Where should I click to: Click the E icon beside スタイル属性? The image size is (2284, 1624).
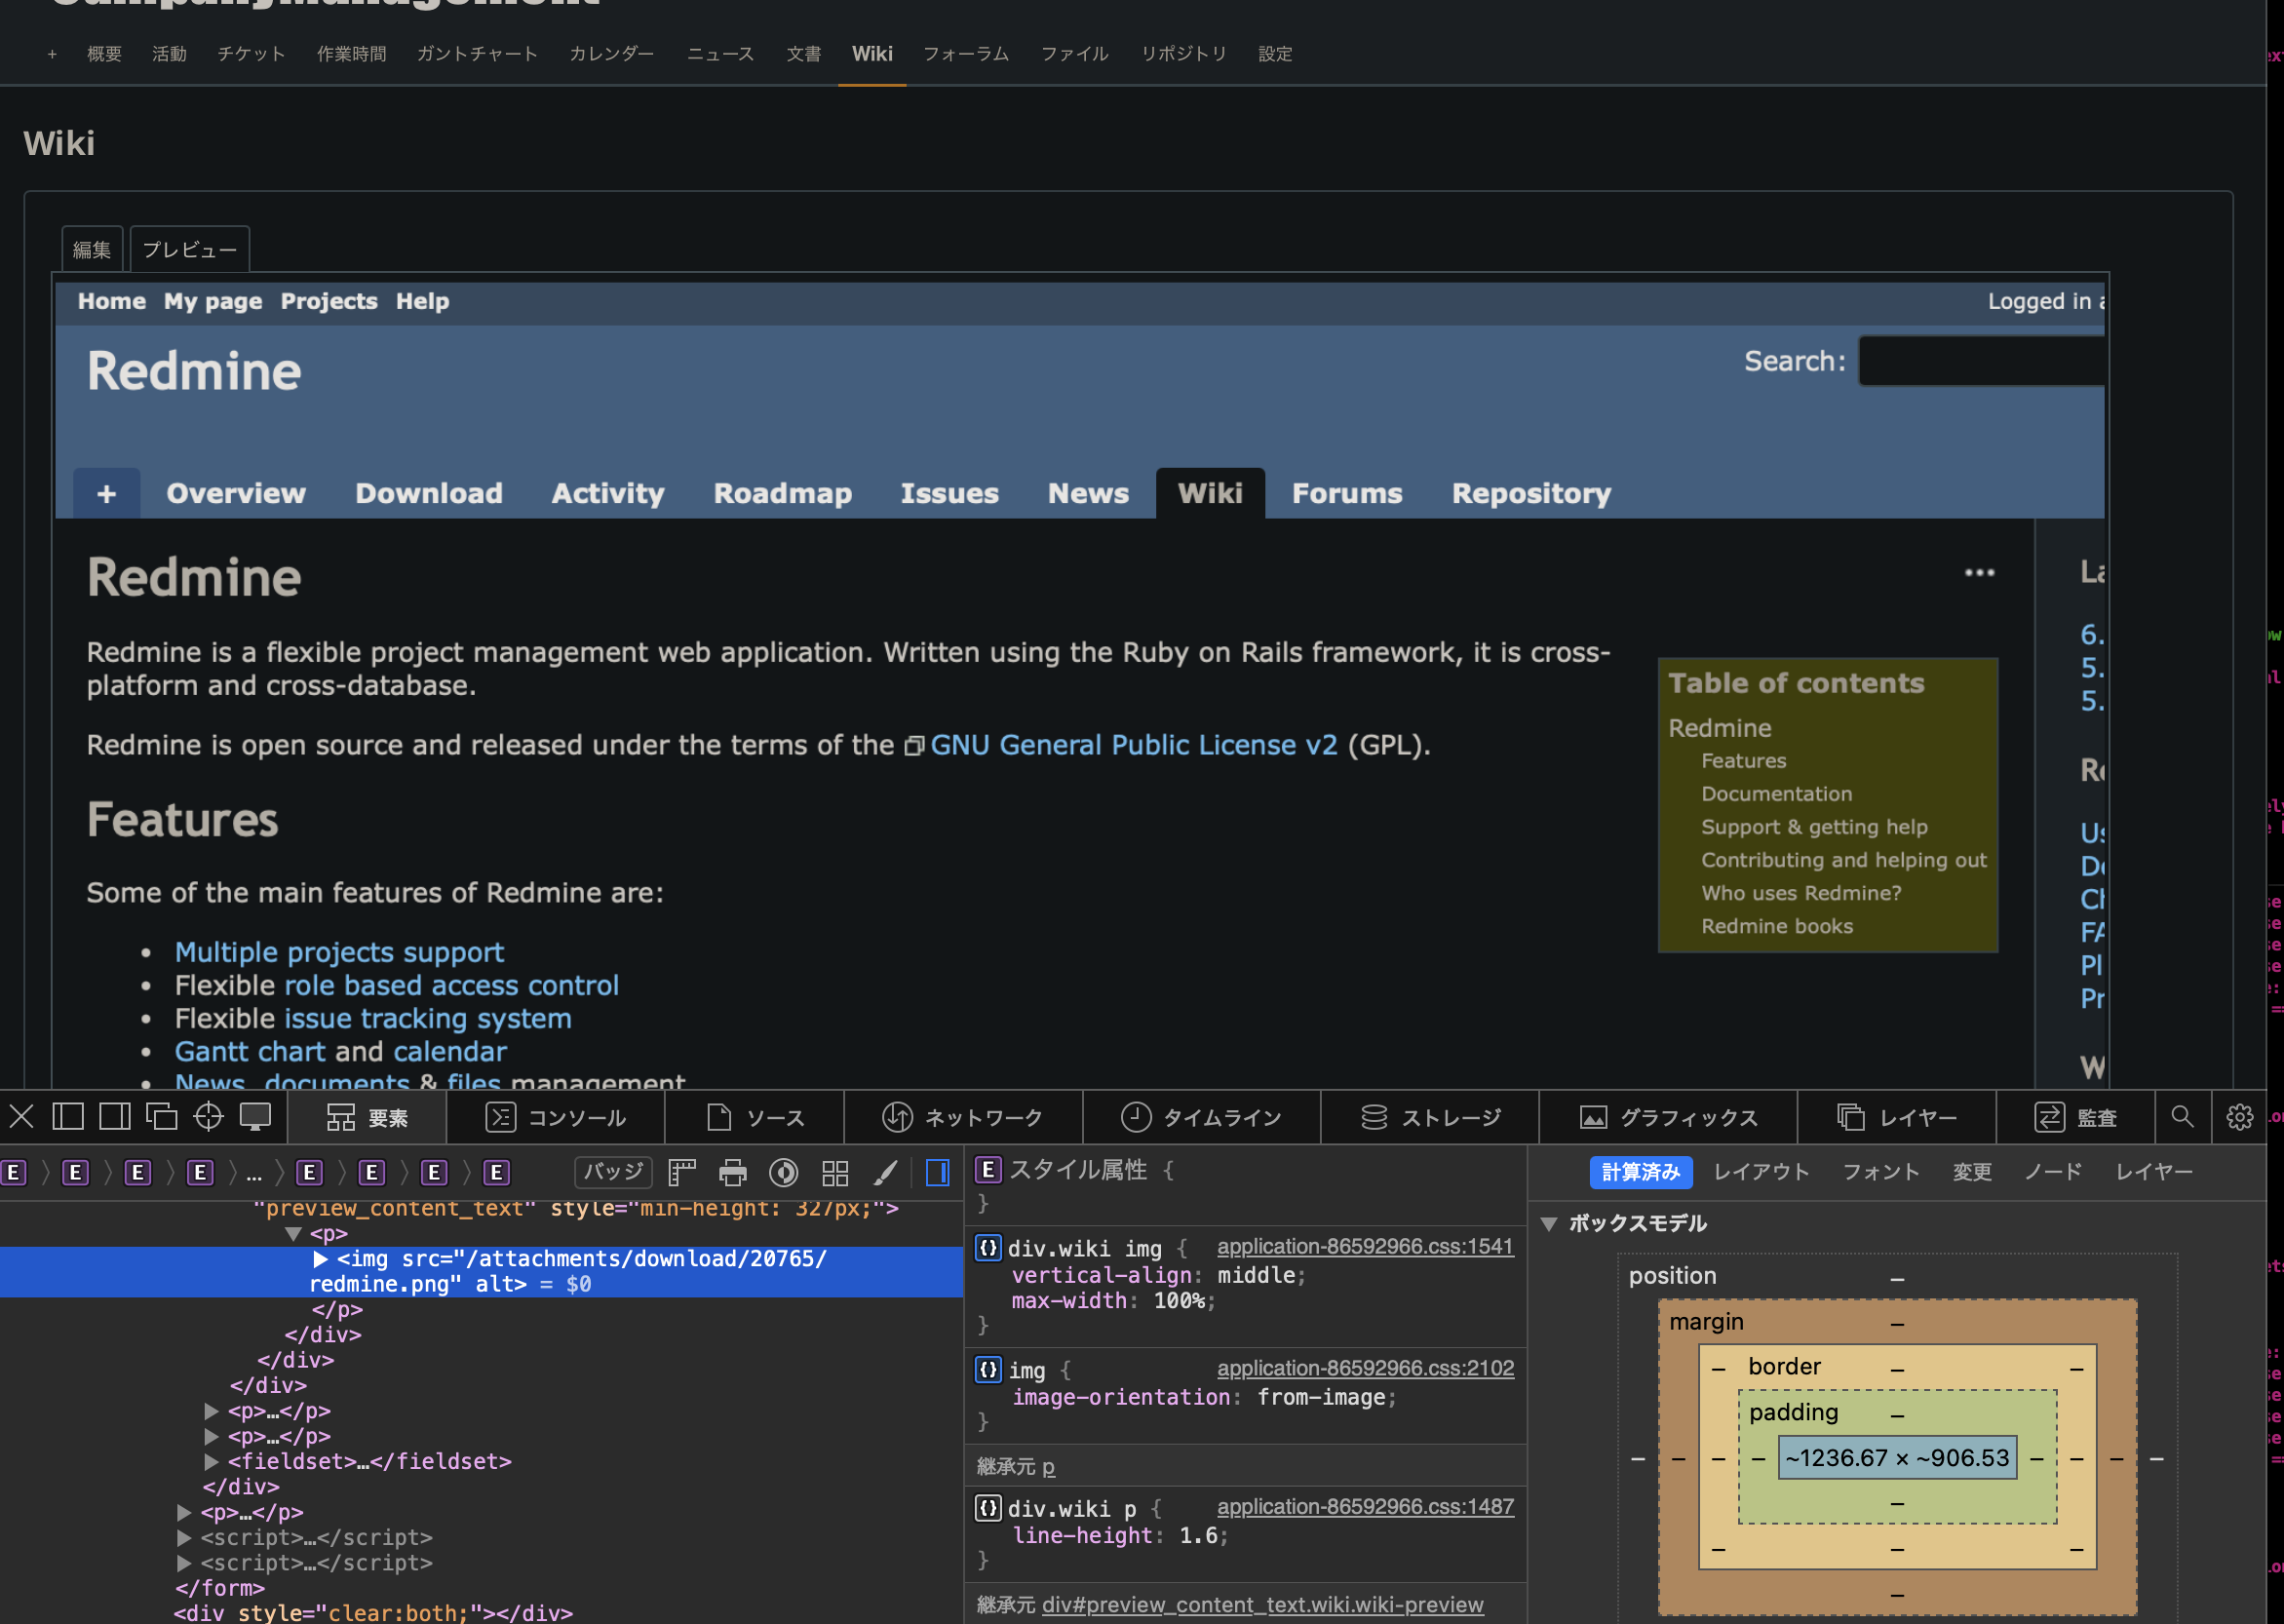pyautogui.click(x=988, y=1170)
